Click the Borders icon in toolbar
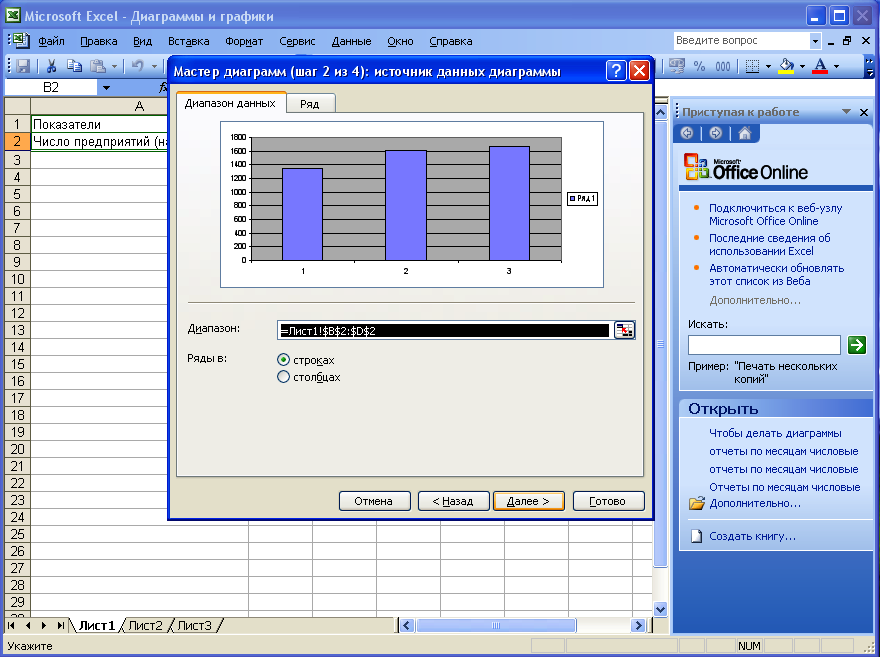This screenshot has height=657, width=880. (752, 66)
